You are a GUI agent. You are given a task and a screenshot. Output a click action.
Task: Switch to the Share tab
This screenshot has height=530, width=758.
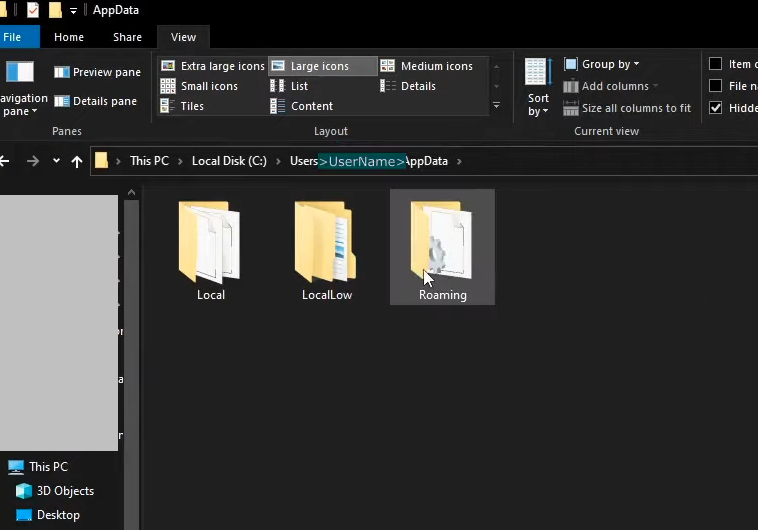[127, 37]
